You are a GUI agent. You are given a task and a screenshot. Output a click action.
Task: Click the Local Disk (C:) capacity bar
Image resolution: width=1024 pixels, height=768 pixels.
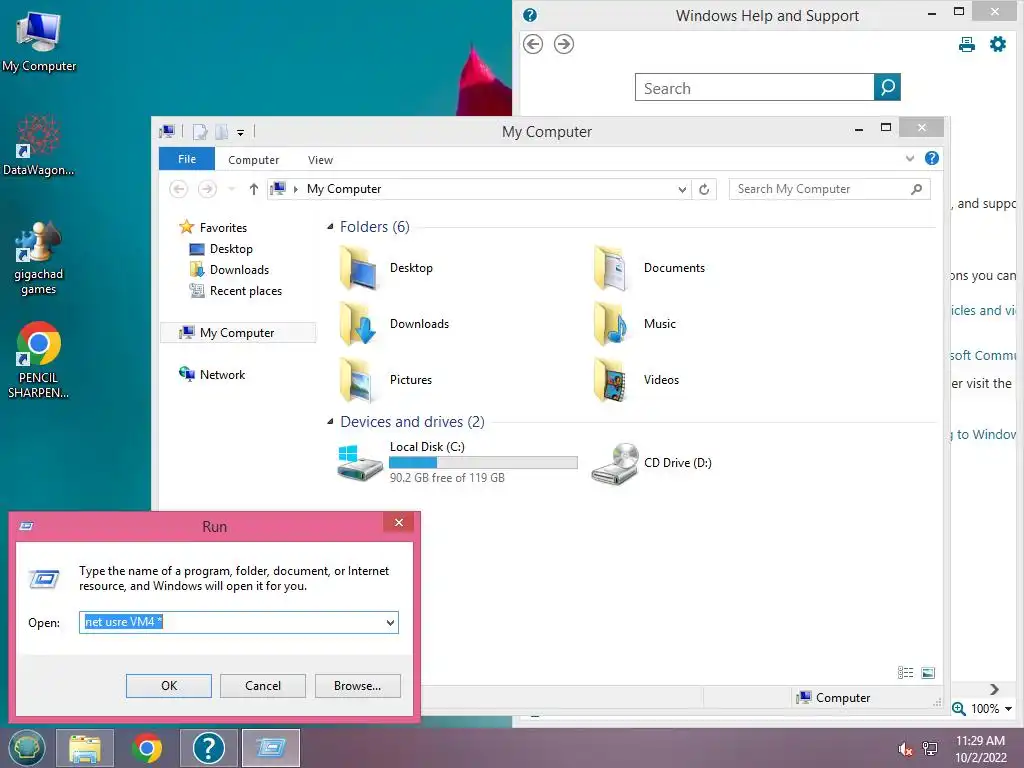[483, 462]
